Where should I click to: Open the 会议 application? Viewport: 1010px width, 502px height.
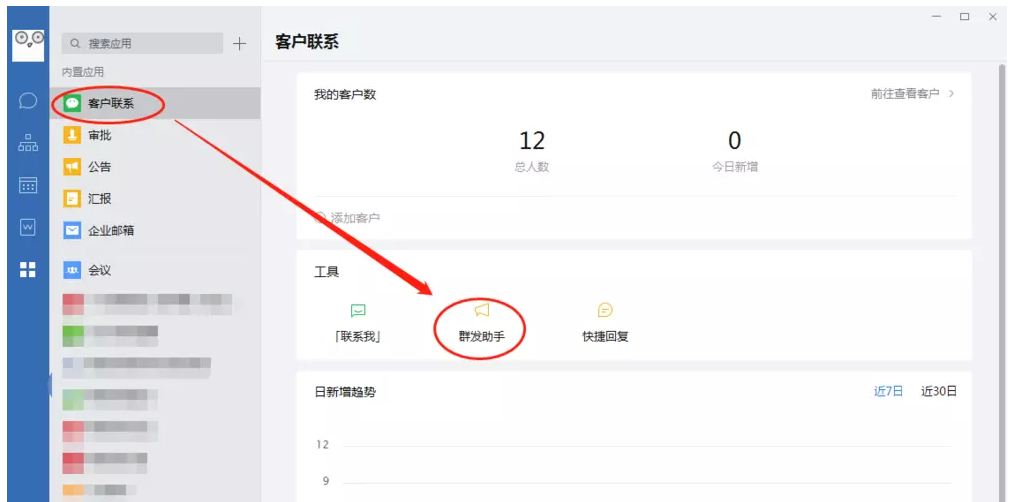99,270
